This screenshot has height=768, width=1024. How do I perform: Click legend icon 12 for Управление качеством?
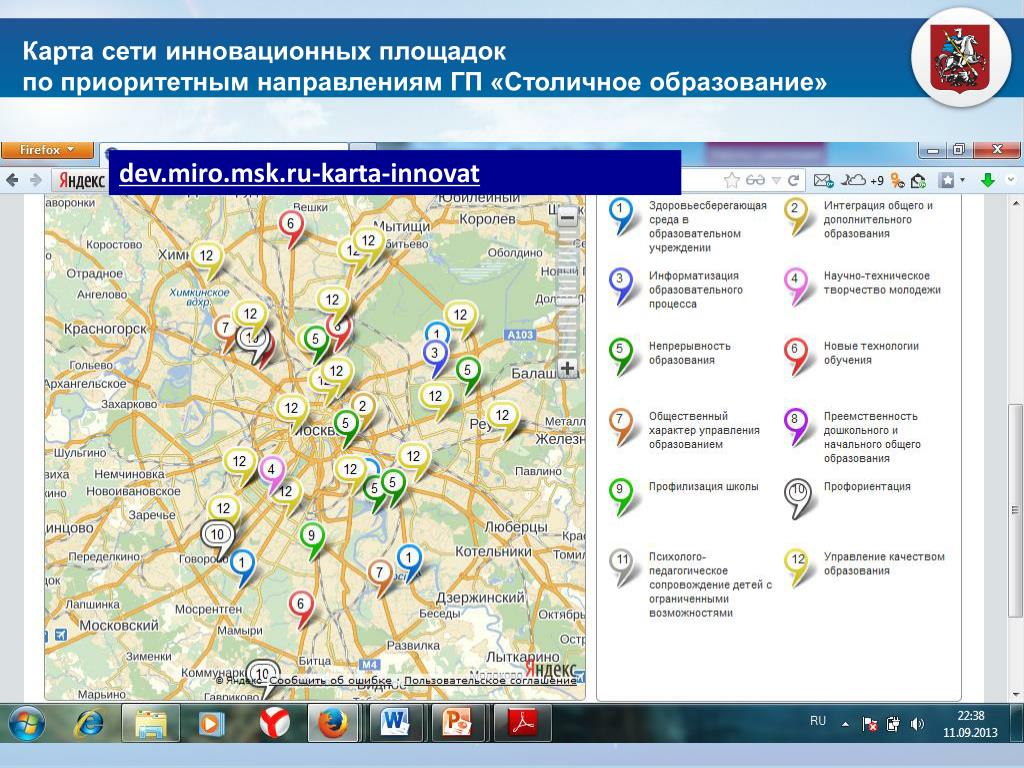coord(797,566)
